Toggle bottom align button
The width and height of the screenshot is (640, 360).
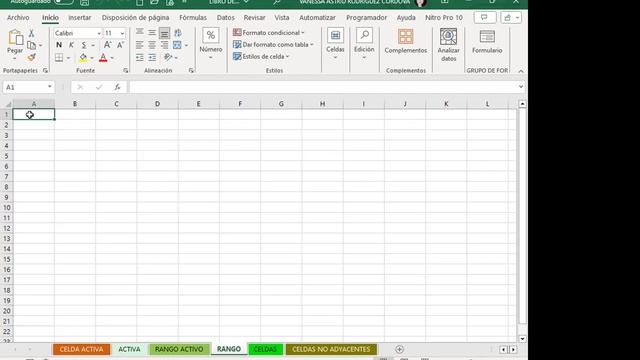[x=164, y=33]
